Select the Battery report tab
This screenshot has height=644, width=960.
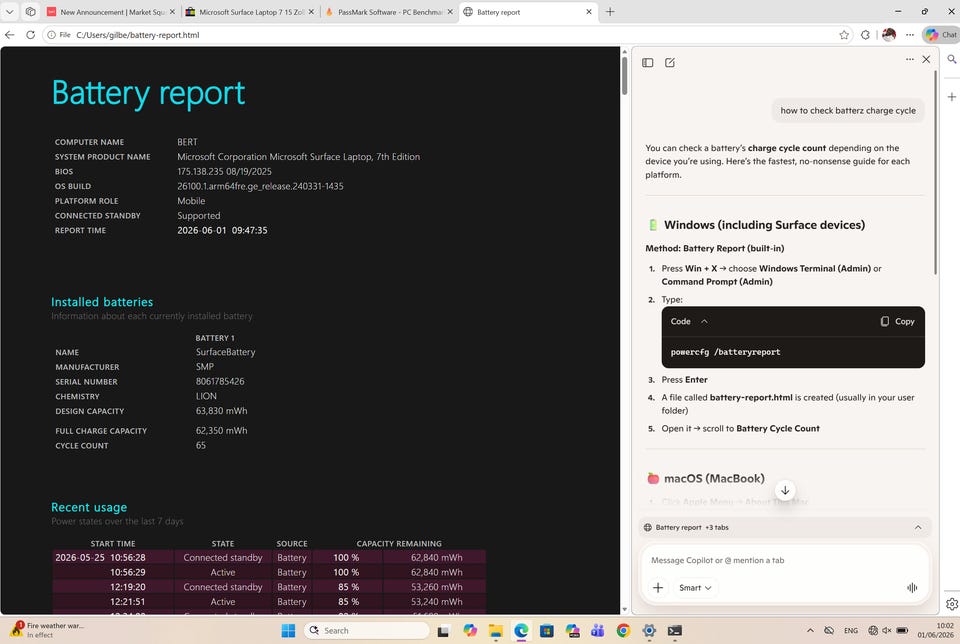[x=528, y=12]
